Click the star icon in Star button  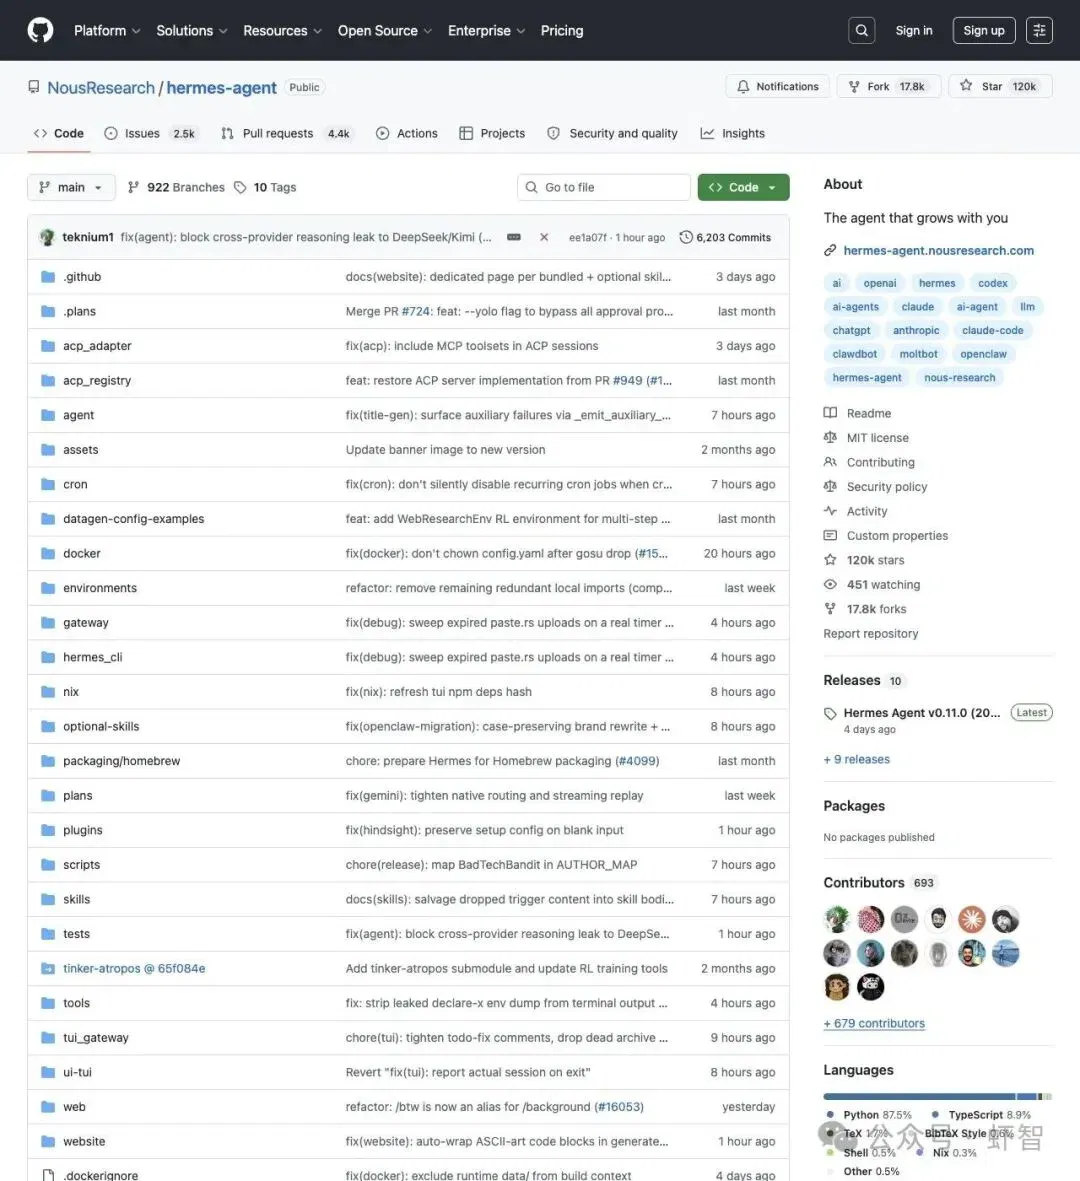coord(966,86)
